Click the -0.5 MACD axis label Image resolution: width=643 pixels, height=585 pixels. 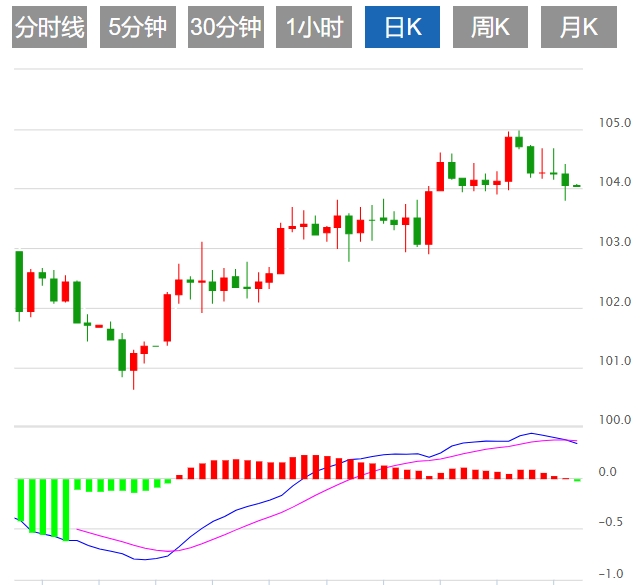pos(611,522)
